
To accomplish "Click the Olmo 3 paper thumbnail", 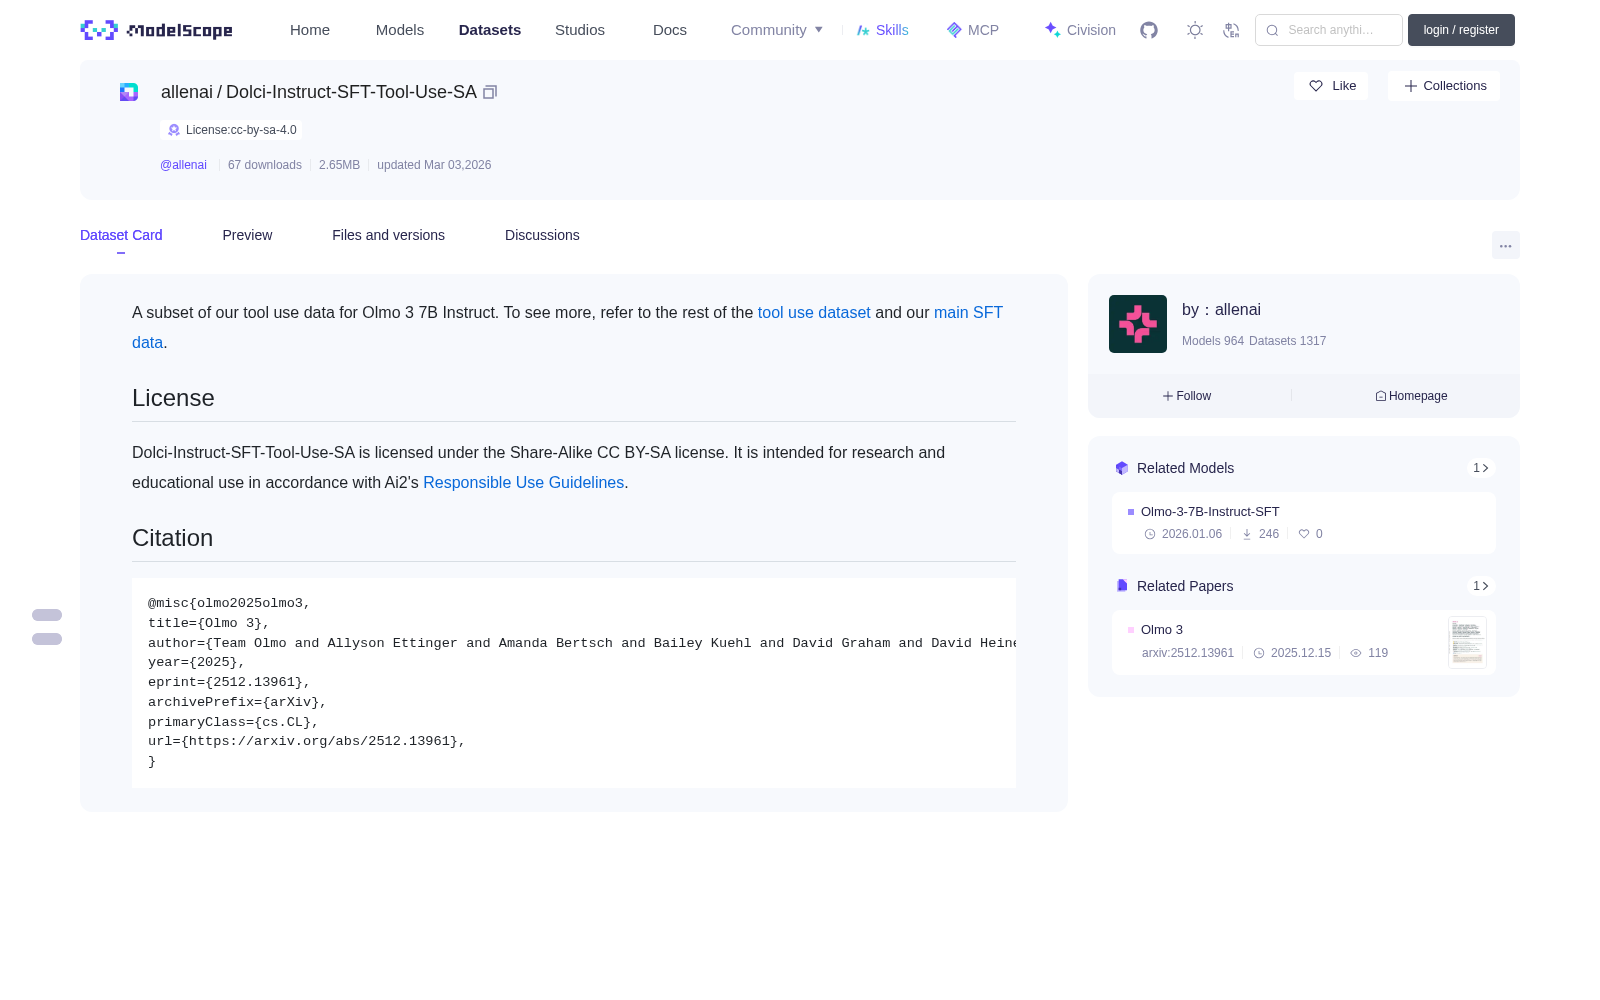I will click(x=1467, y=642).
